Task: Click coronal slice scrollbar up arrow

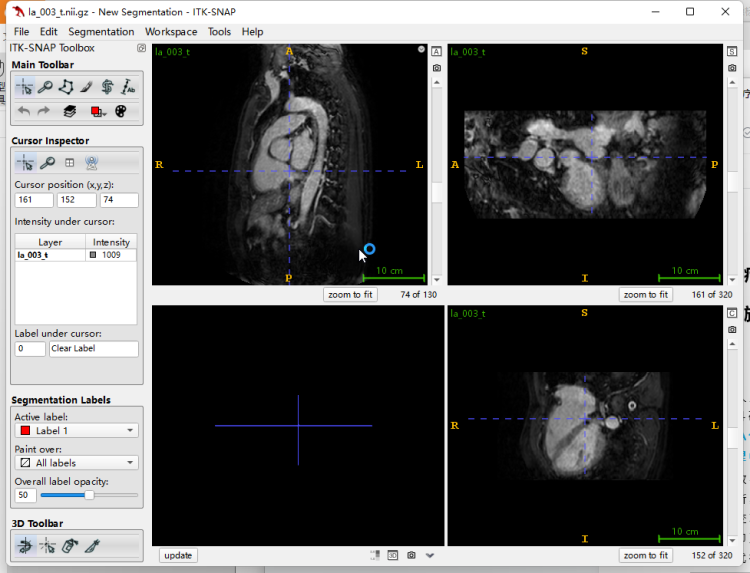Action: pos(732,344)
